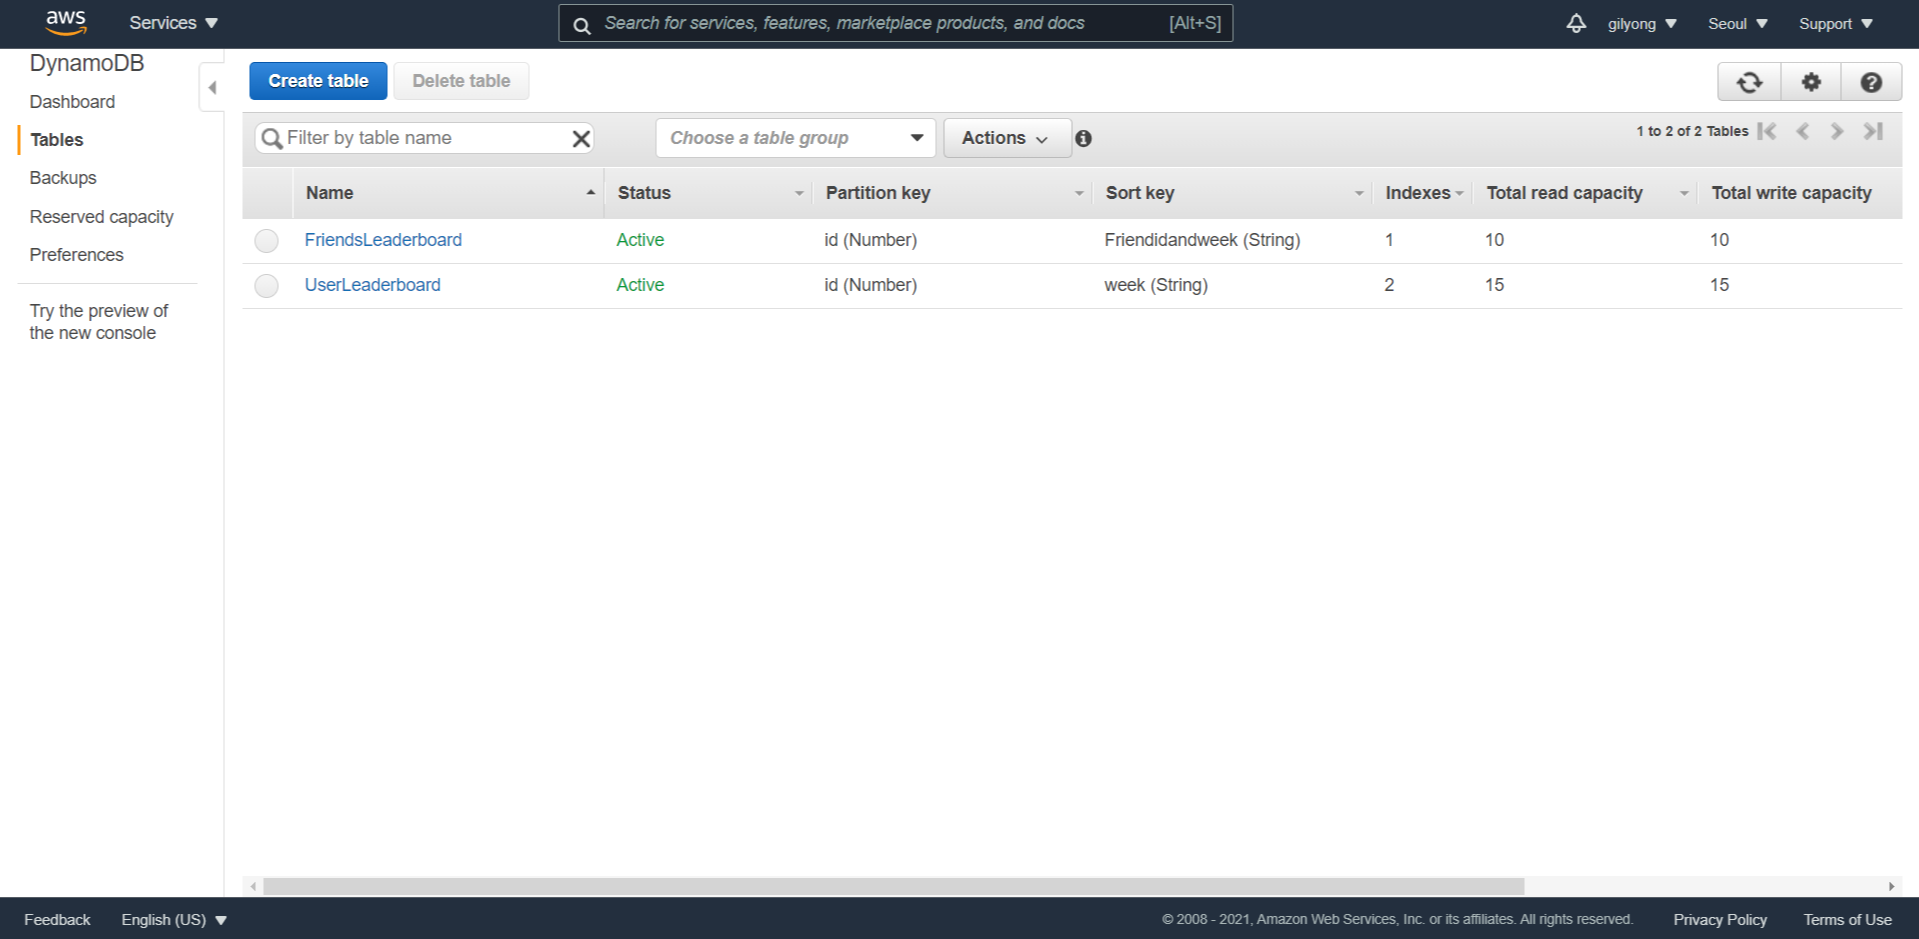Image resolution: width=1919 pixels, height=939 pixels.
Task: Go to Dashboard in sidebar
Action: pos(72,102)
